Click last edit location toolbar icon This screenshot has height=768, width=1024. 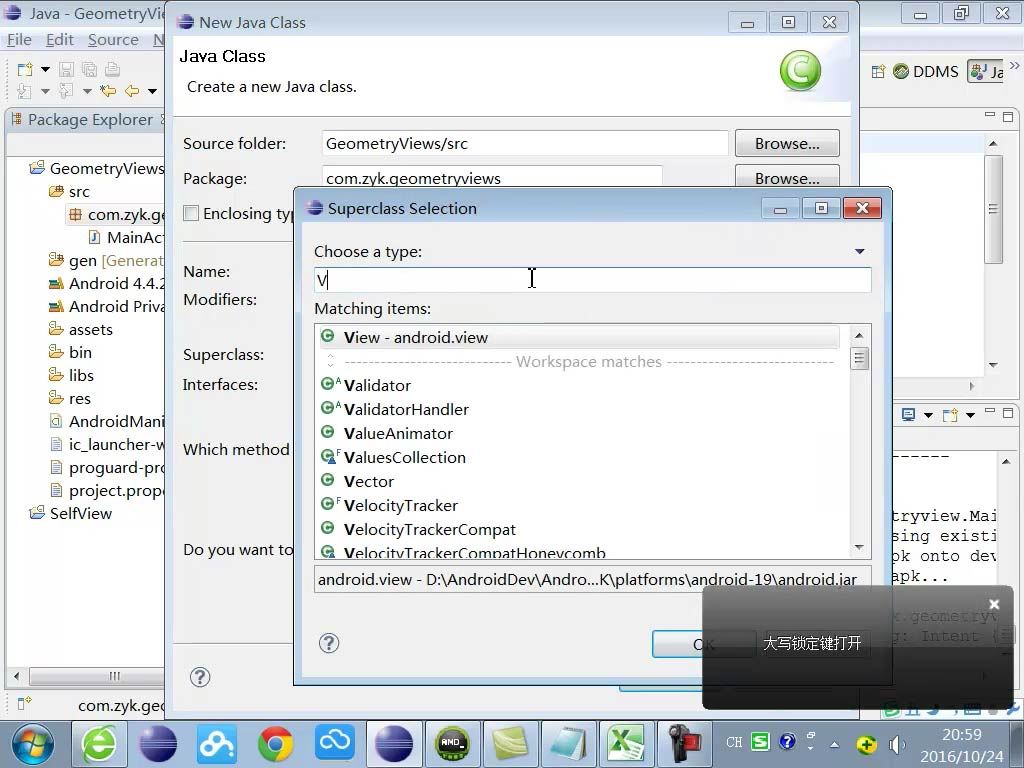pyautogui.click(x=108, y=91)
